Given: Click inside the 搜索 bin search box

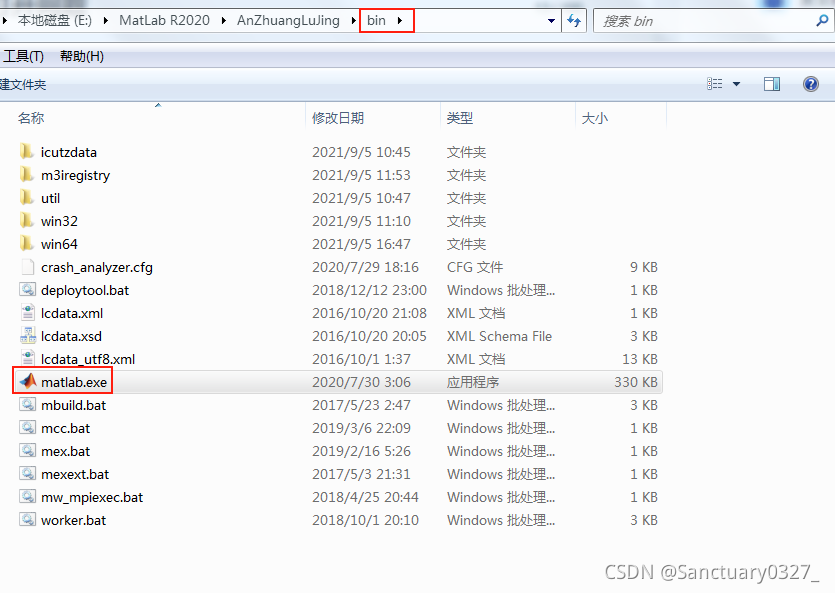Looking at the screenshot, I should tap(700, 20).
